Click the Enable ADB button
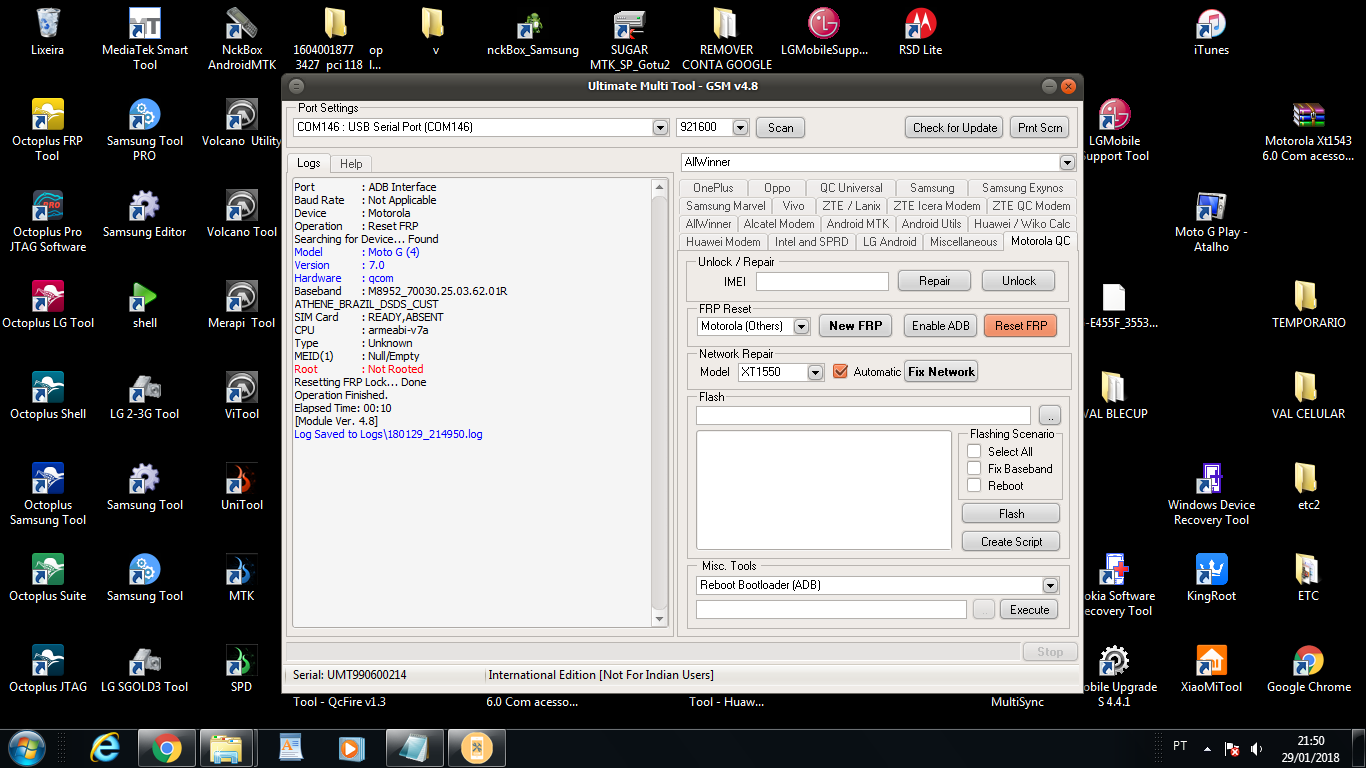 tap(940, 325)
